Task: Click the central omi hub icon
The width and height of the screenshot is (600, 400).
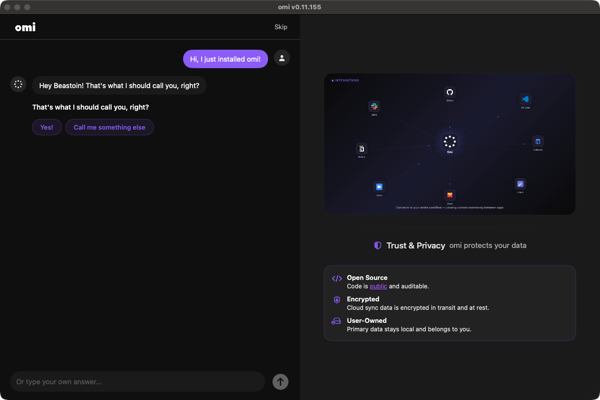Action: pyautogui.click(x=450, y=142)
